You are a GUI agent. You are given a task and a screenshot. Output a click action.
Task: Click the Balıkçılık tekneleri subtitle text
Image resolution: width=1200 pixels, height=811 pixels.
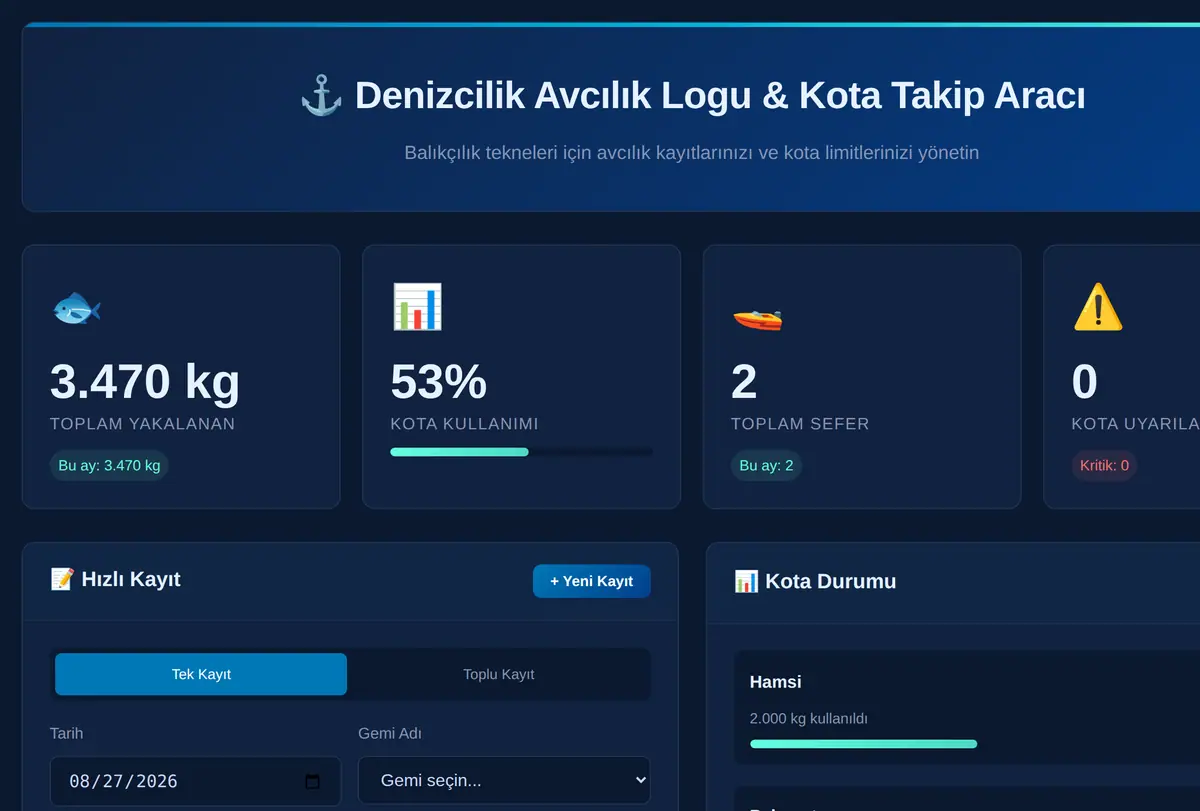click(692, 153)
